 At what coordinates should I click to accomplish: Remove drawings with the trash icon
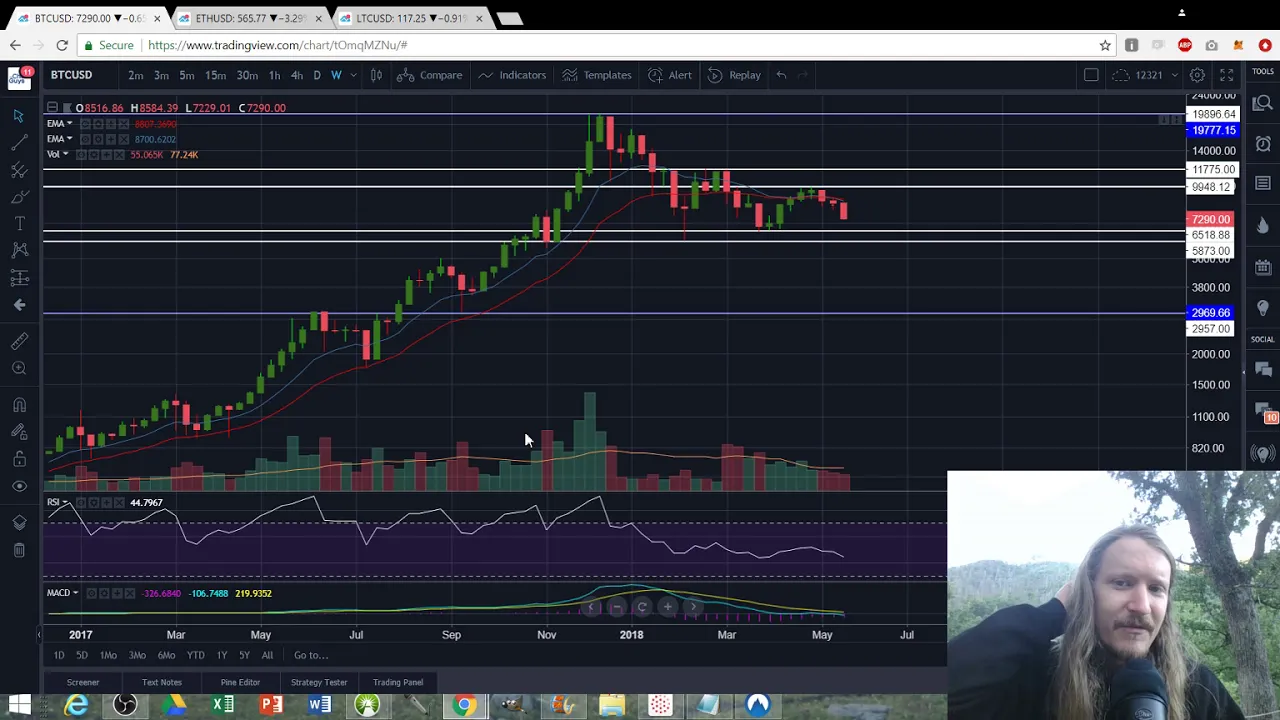coord(18,550)
